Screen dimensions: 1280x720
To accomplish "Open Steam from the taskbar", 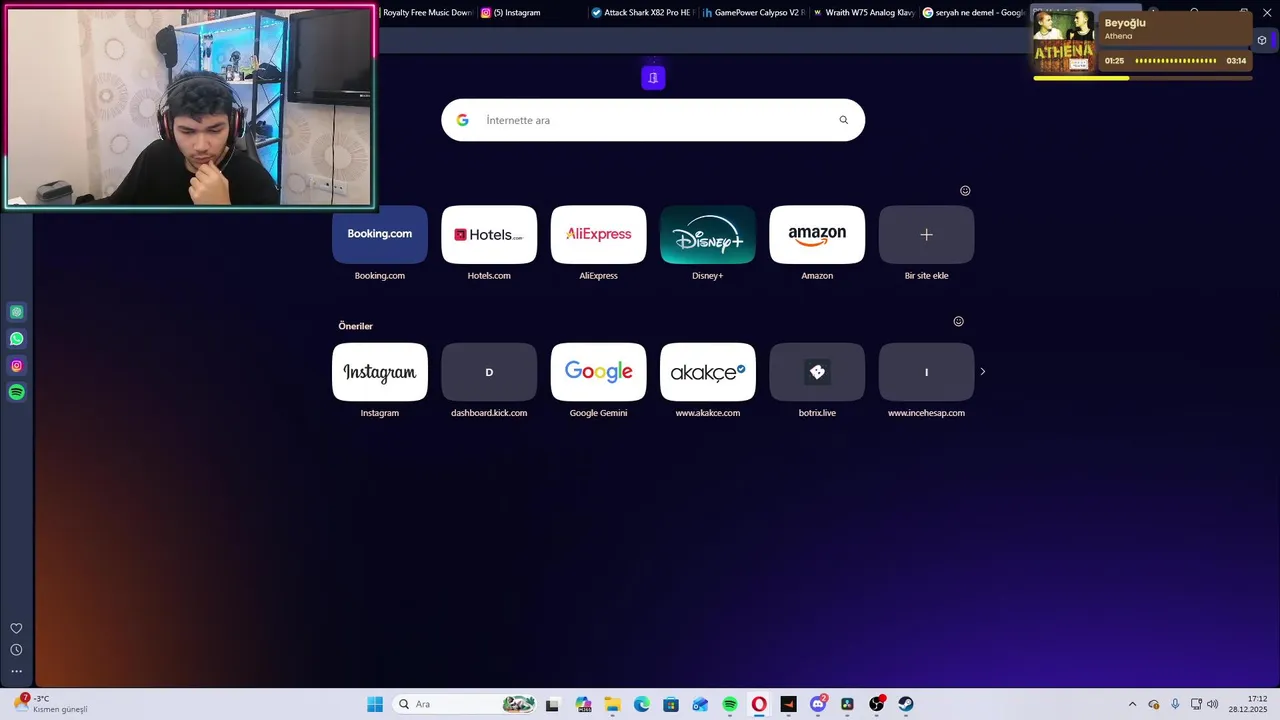I will point(906,705).
